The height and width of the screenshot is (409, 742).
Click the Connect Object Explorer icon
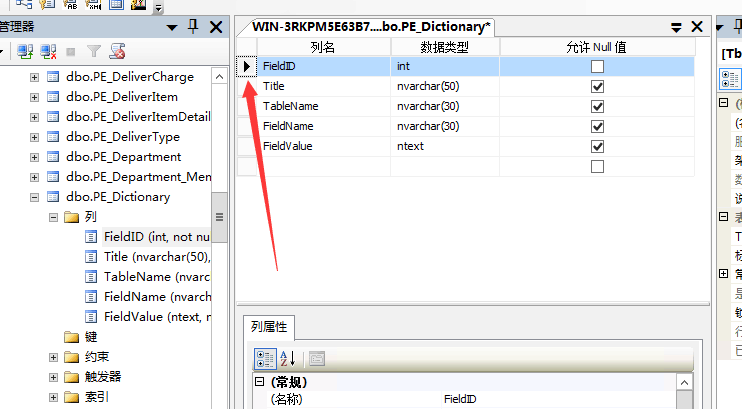(x=24, y=50)
